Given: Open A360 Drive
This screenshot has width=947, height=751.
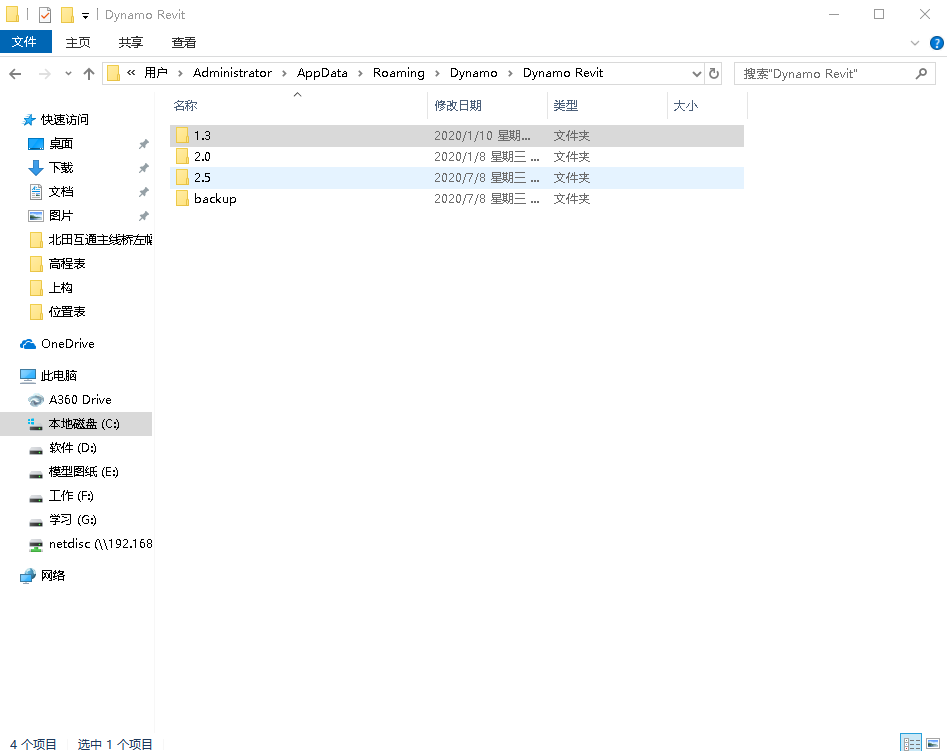Looking at the screenshot, I should tap(80, 400).
